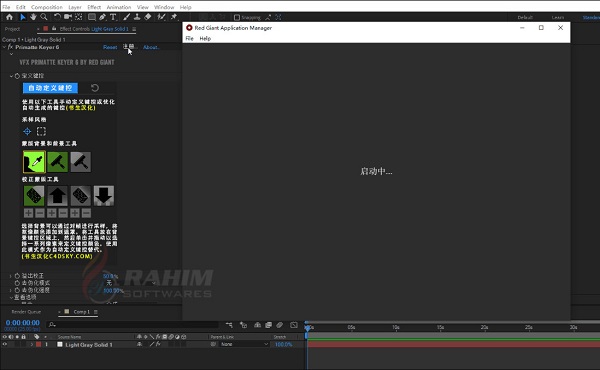
Task: Select the green clean background brush tool
Action: pos(58,161)
